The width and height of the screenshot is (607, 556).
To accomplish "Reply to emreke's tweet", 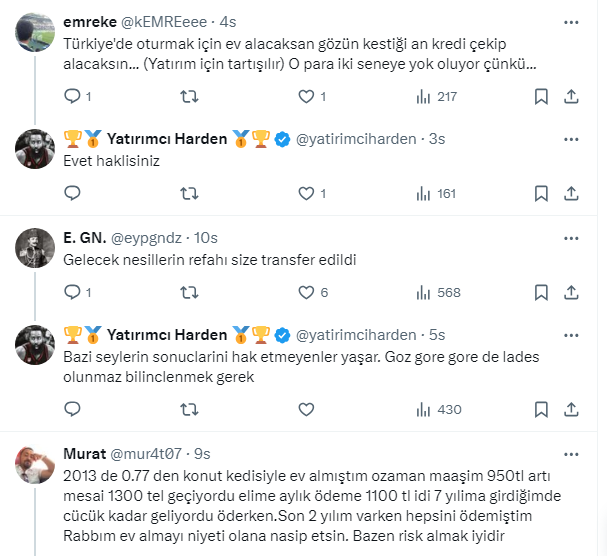I will pyautogui.click(x=72, y=96).
